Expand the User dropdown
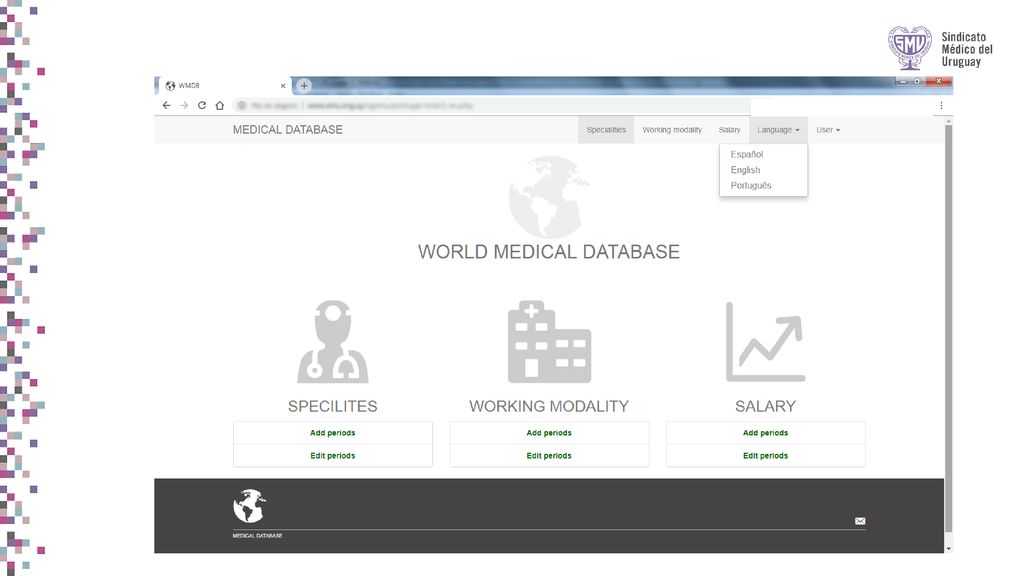1024x576 pixels. pyautogui.click(x=828, y=130)
